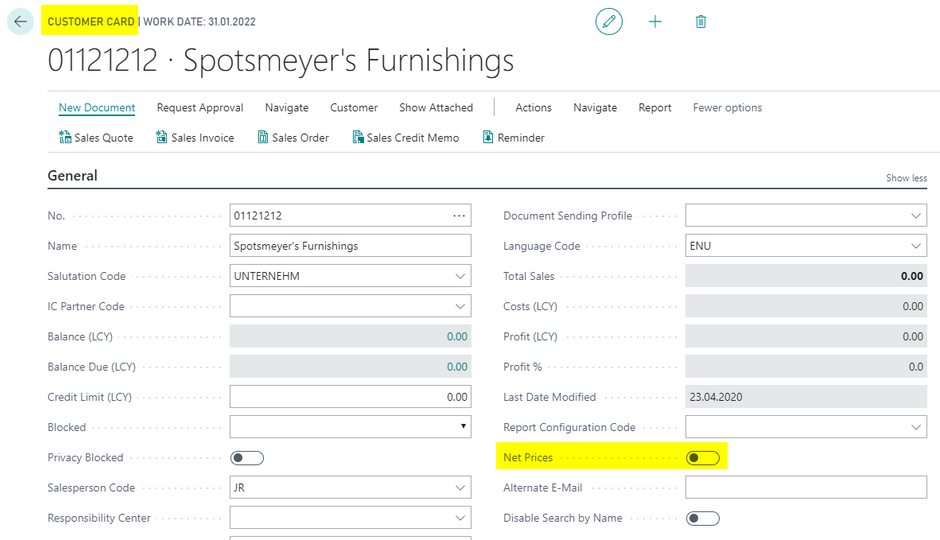
Task: Create a new Reminder document
Action: [x=513, y=138]
